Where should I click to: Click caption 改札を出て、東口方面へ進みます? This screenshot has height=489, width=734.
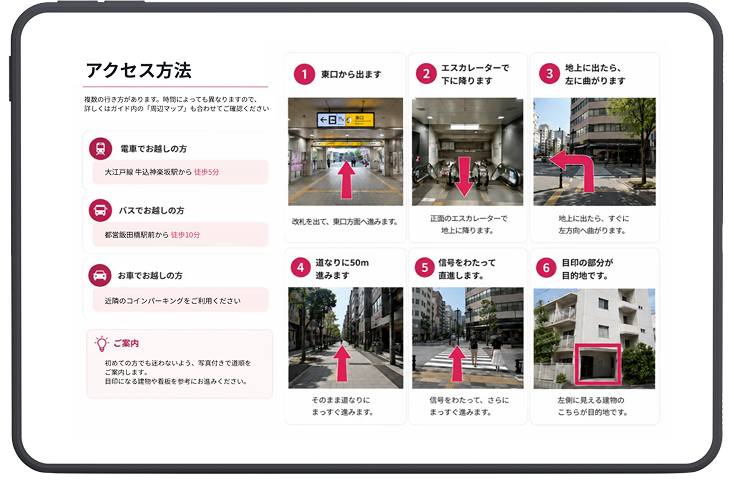pos(345,222)
